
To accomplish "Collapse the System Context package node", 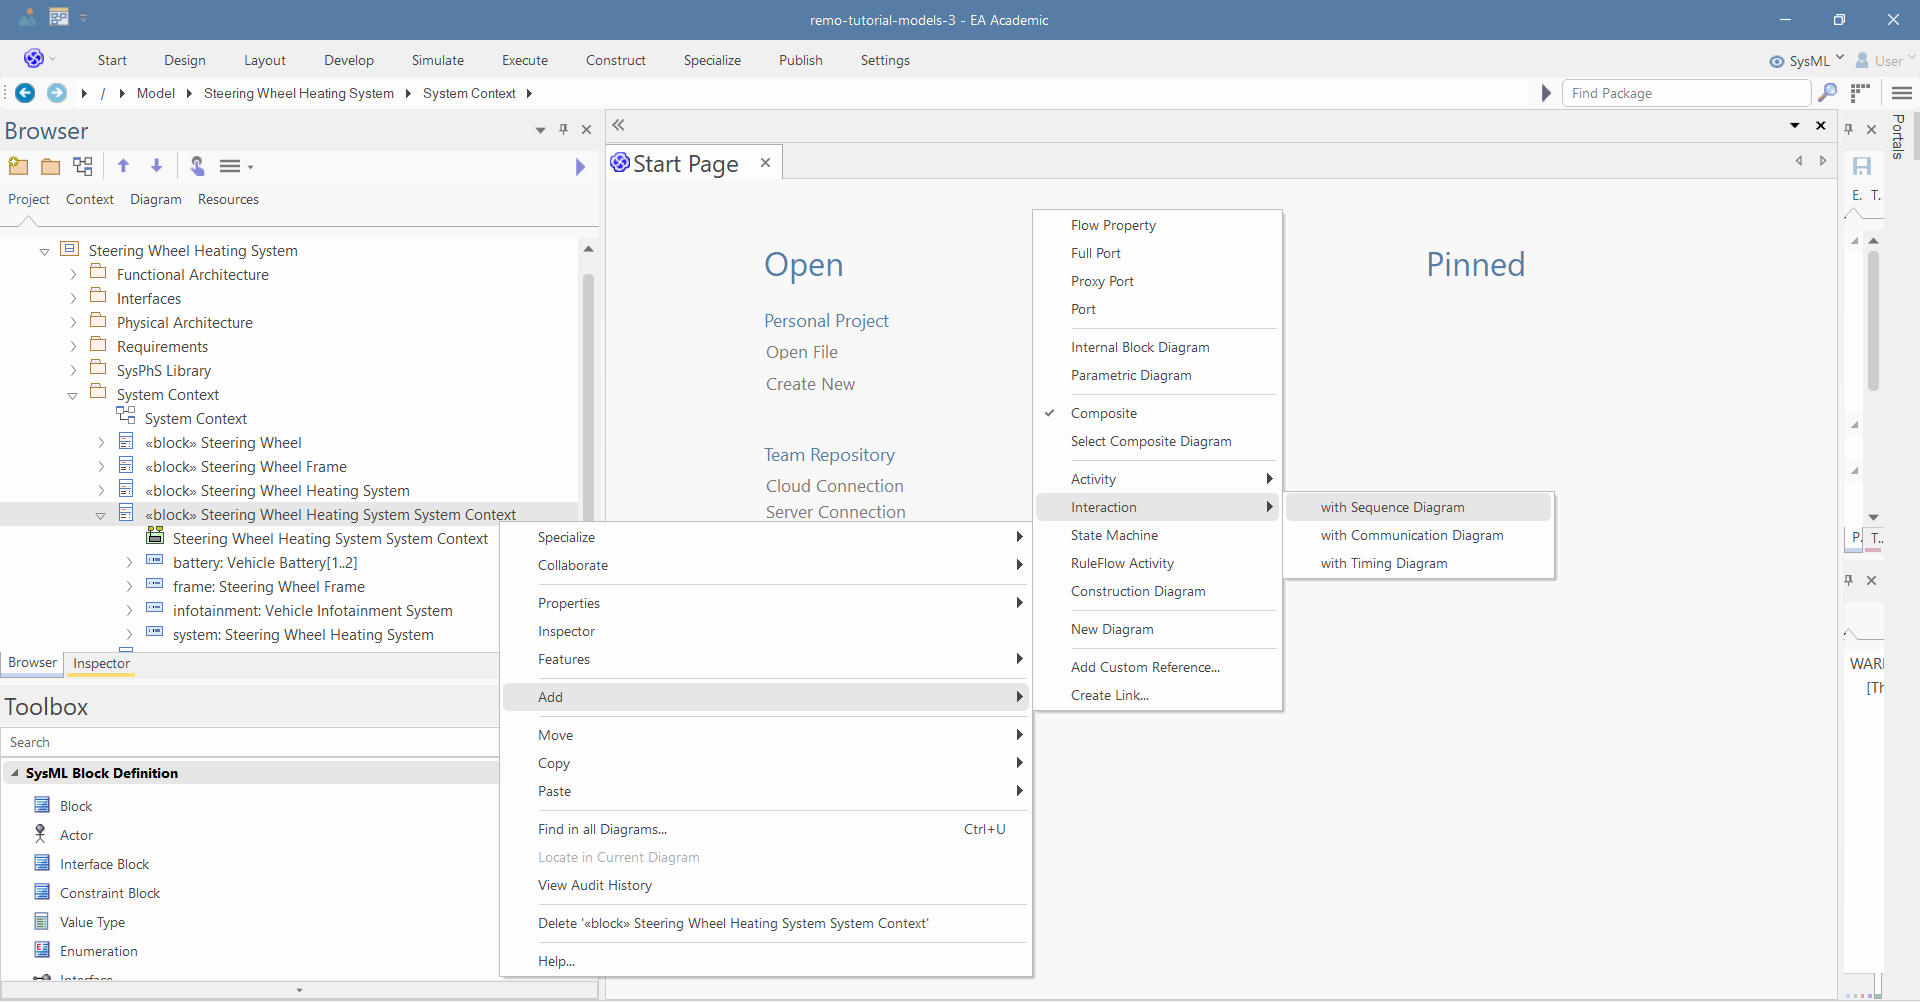I will pyautogui.click(x=73, y=395).
